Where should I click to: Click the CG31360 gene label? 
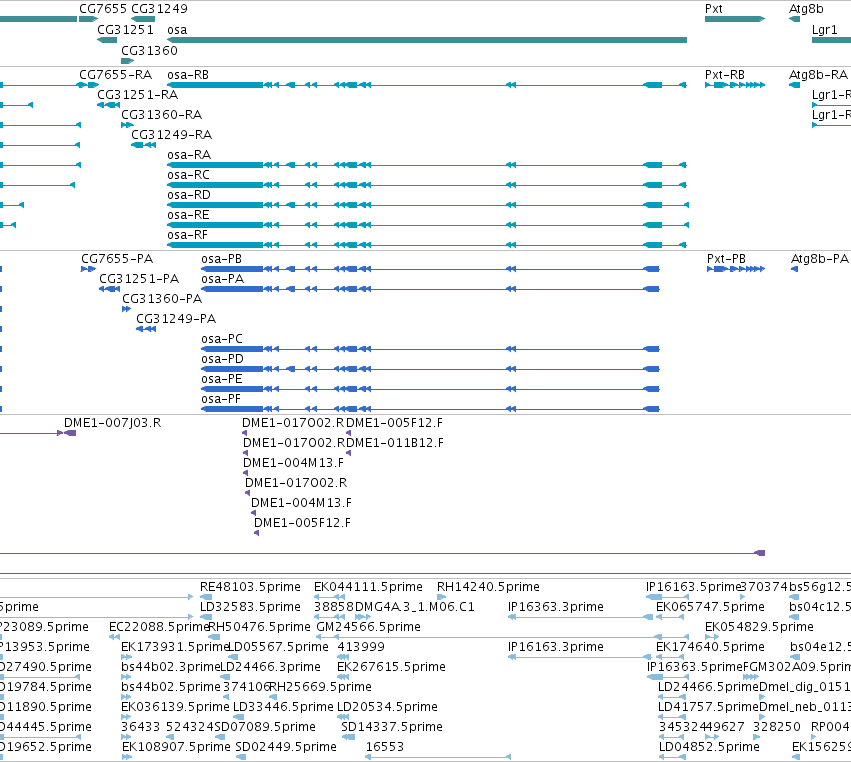[x=149, y=50]
